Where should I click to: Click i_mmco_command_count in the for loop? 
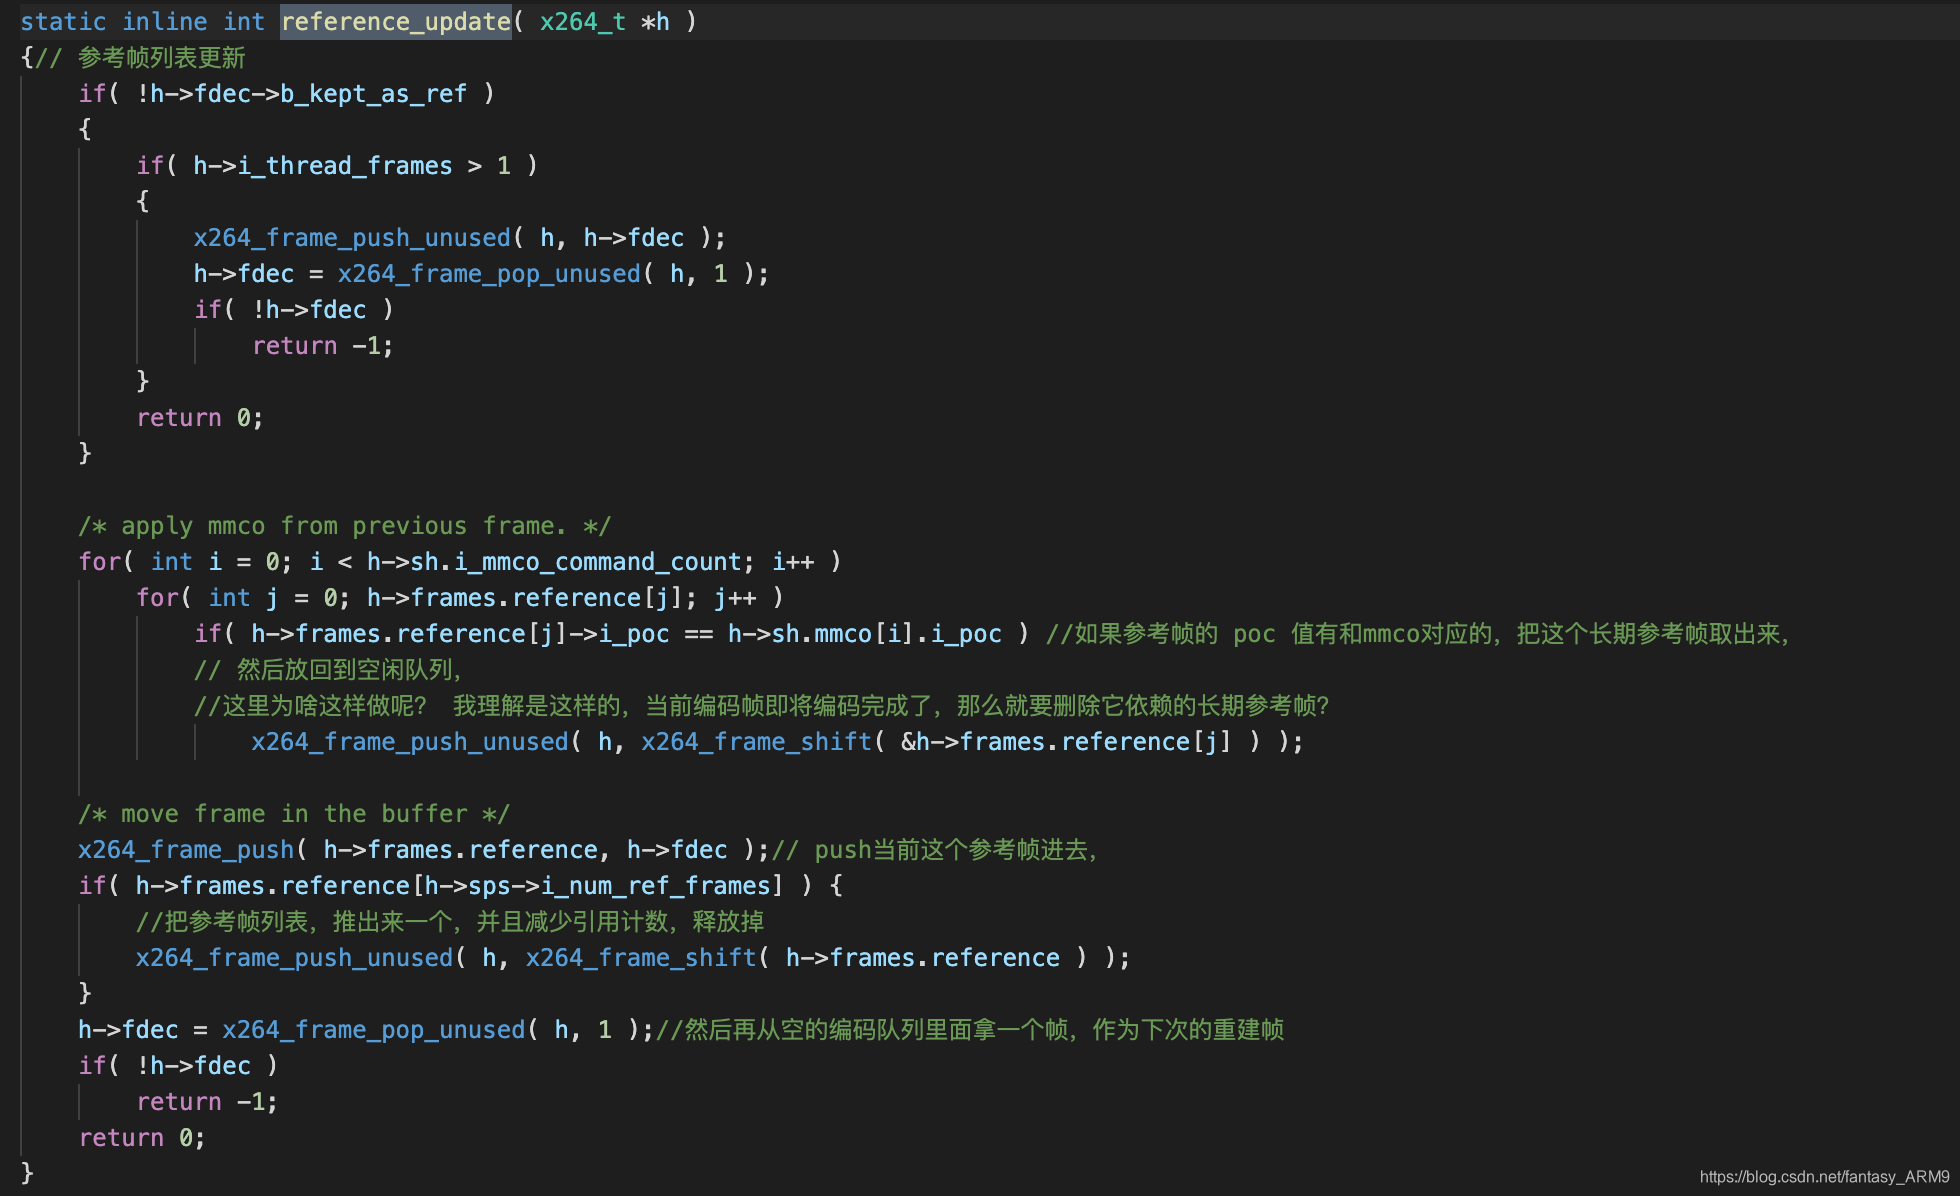point(598,561)
